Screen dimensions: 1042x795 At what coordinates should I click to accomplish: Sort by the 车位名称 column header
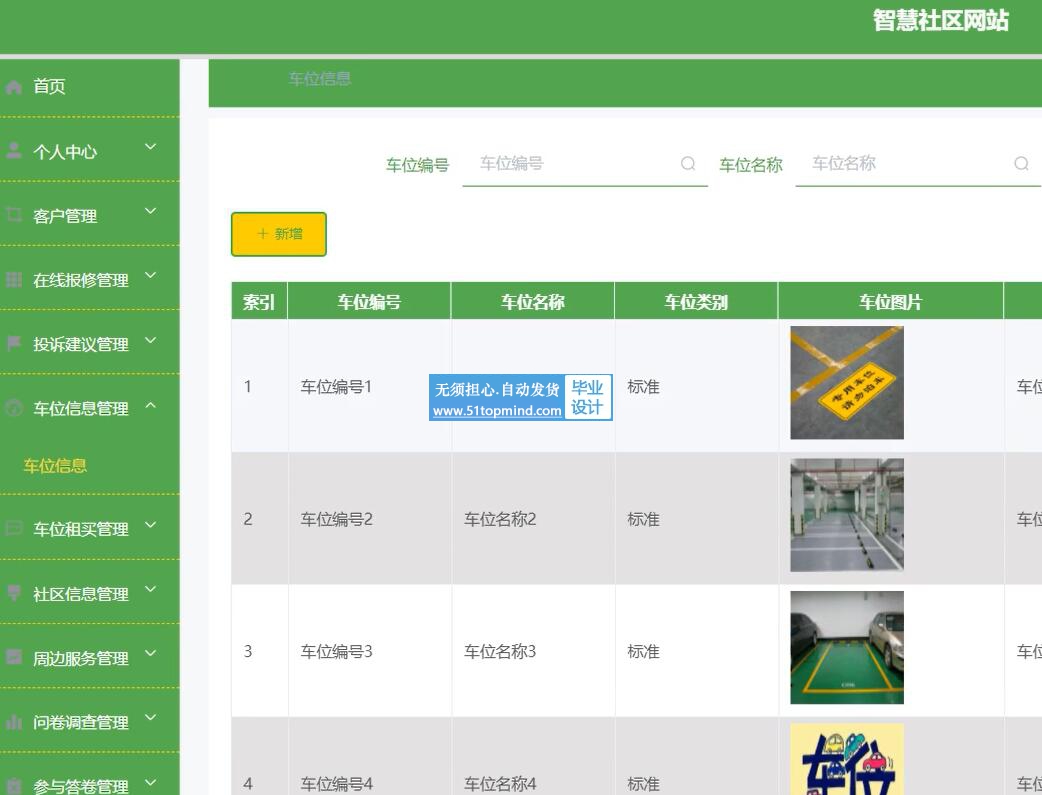click(x=533, y=302)
